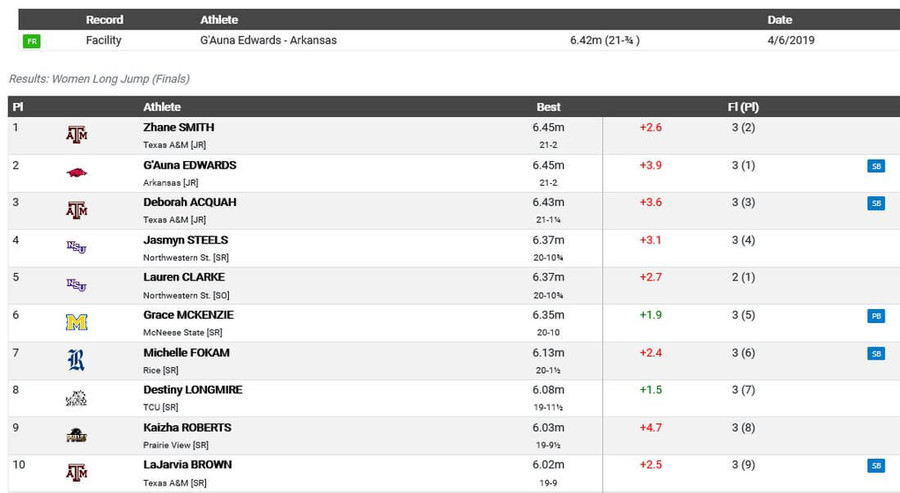Click SB badge in G'Auna Edwards row

[x=876, y=166]
